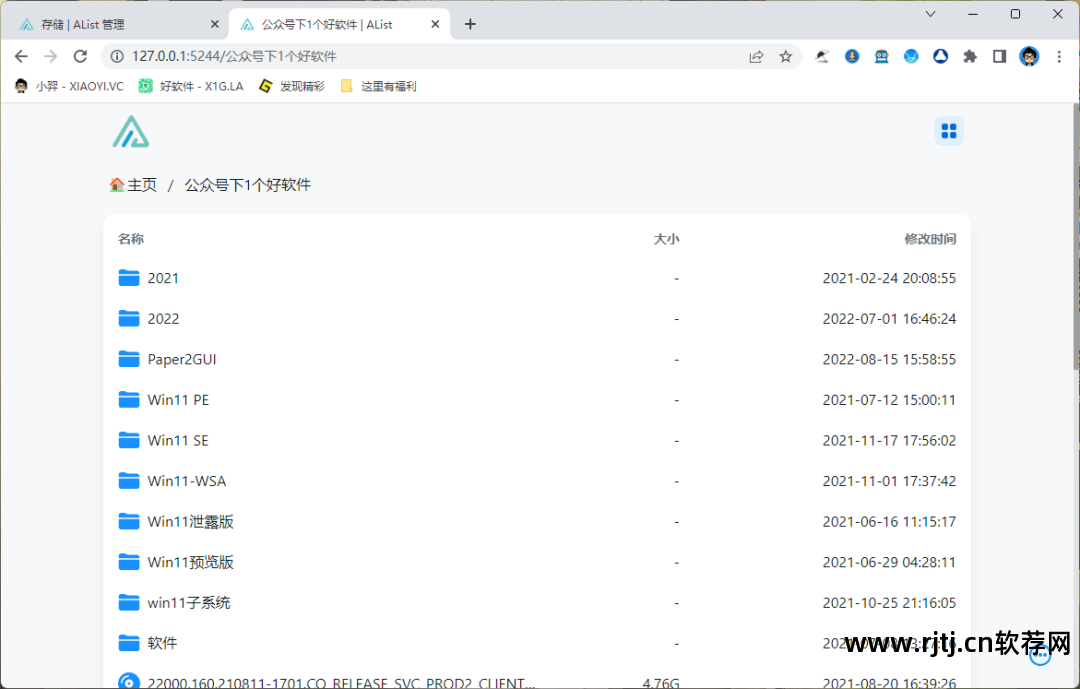
Task: Click the umbrella extension icon
Action: click(823, 57)
